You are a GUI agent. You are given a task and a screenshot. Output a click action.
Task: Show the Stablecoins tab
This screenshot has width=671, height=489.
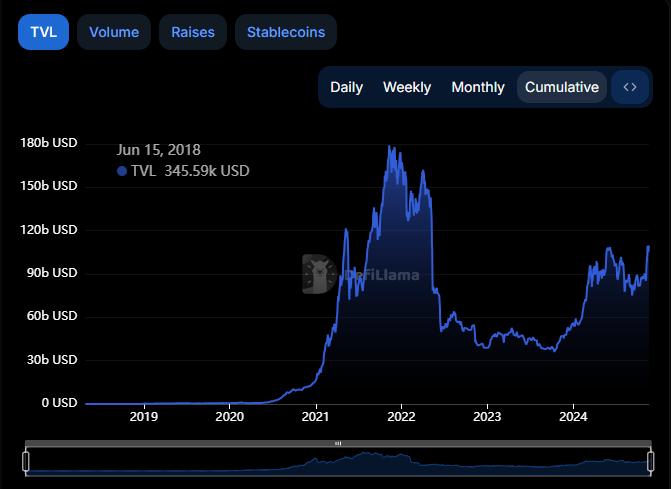(x=286, y=32)
